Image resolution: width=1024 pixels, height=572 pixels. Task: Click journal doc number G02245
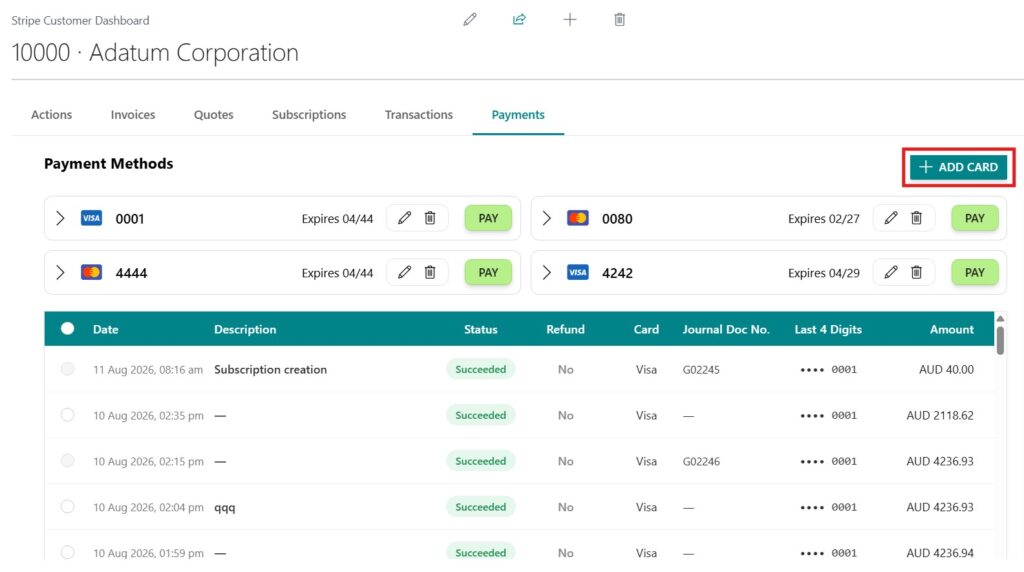701,370
